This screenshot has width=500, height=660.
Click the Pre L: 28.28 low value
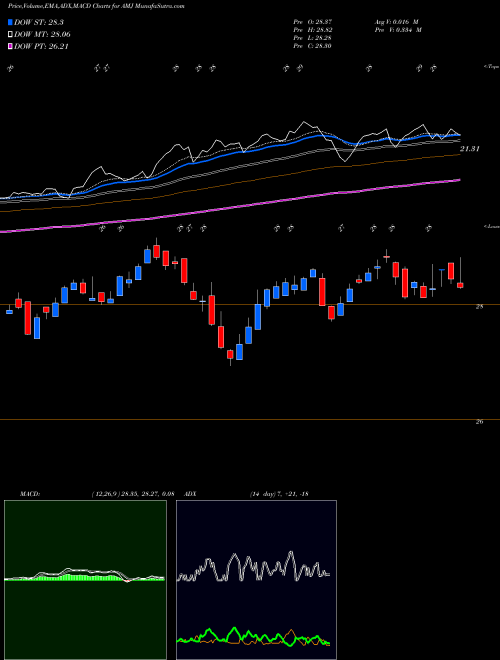click(x=314, y=38)
